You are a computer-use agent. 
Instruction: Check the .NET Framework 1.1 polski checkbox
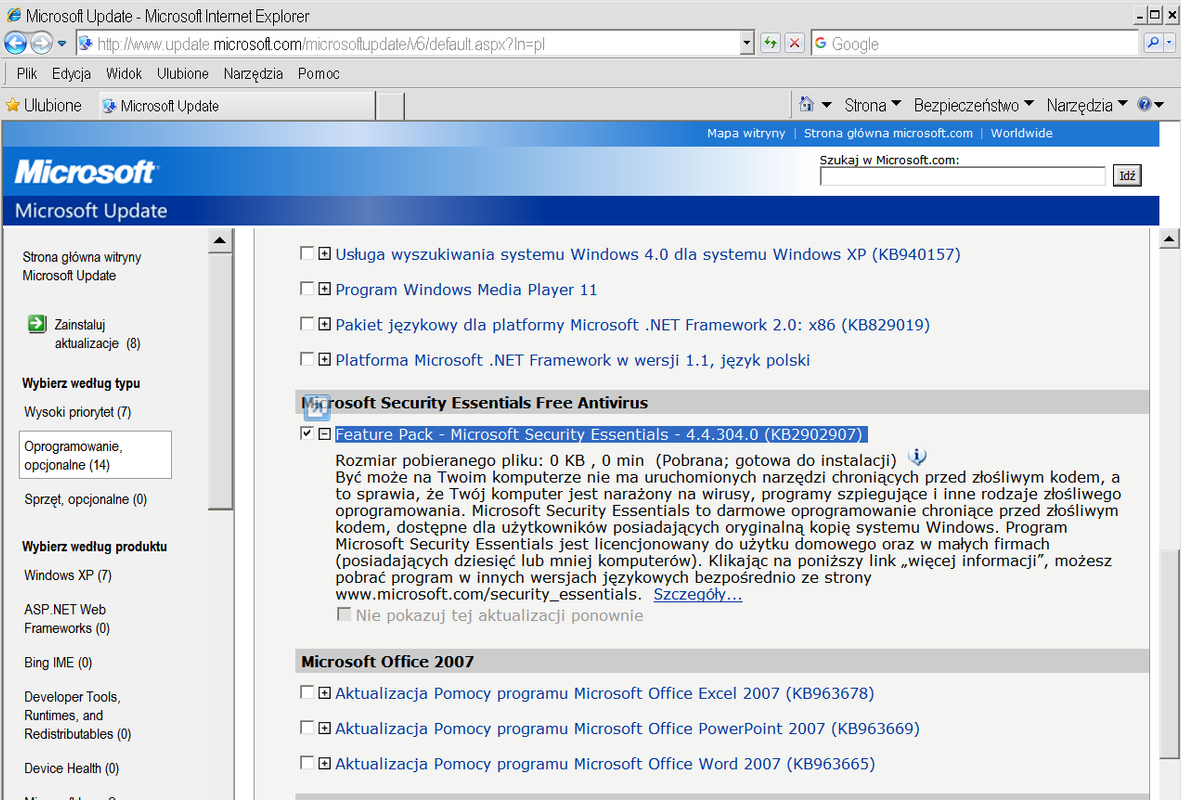pos(307,359)
